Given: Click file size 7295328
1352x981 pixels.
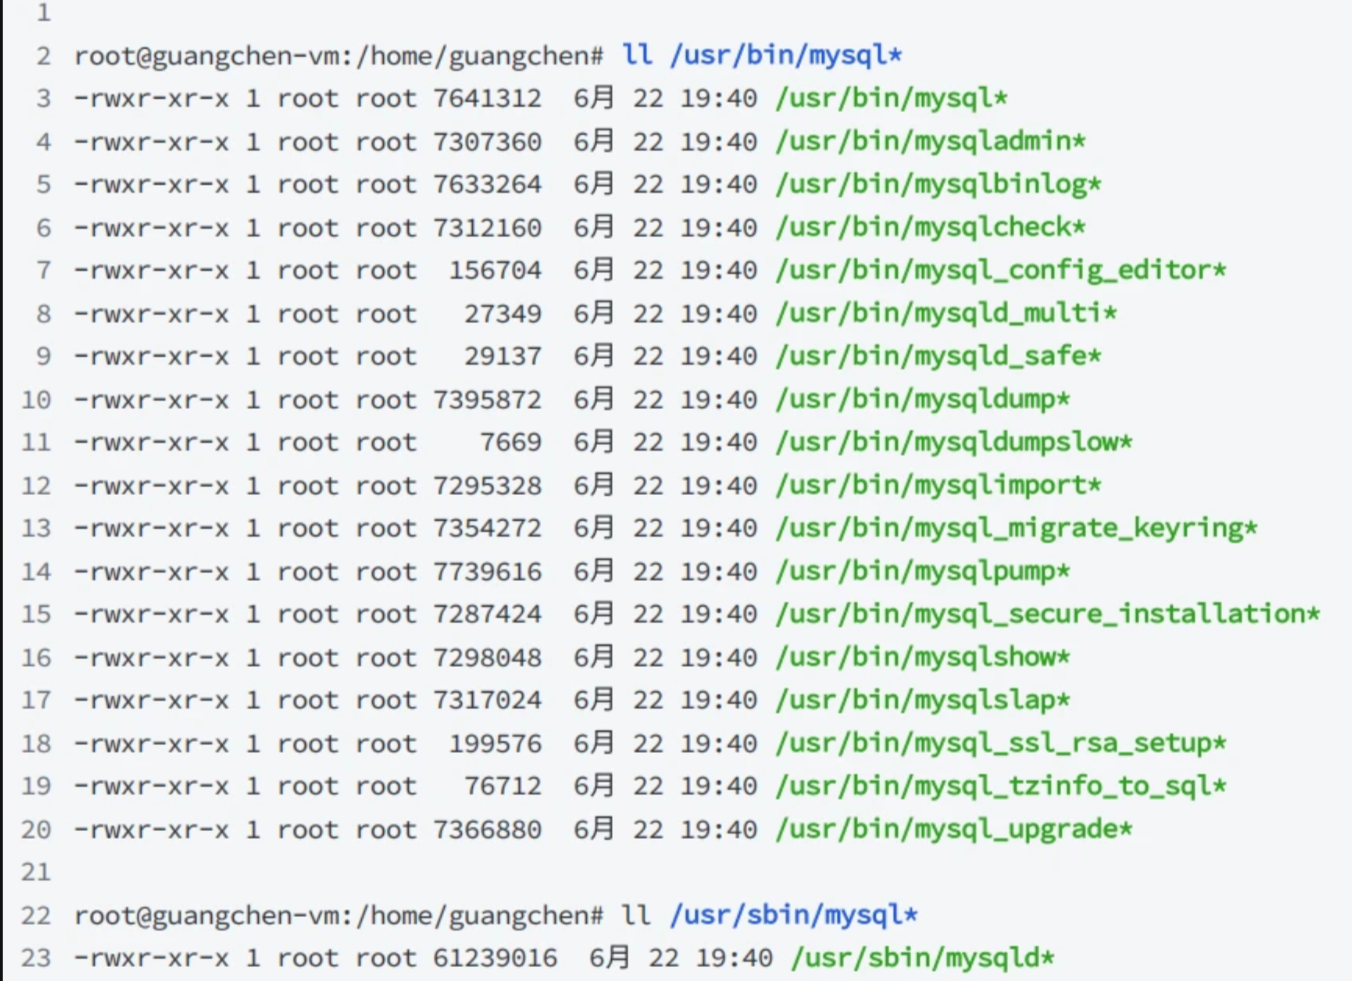Looking at the screenshot, I should [487, 485].
